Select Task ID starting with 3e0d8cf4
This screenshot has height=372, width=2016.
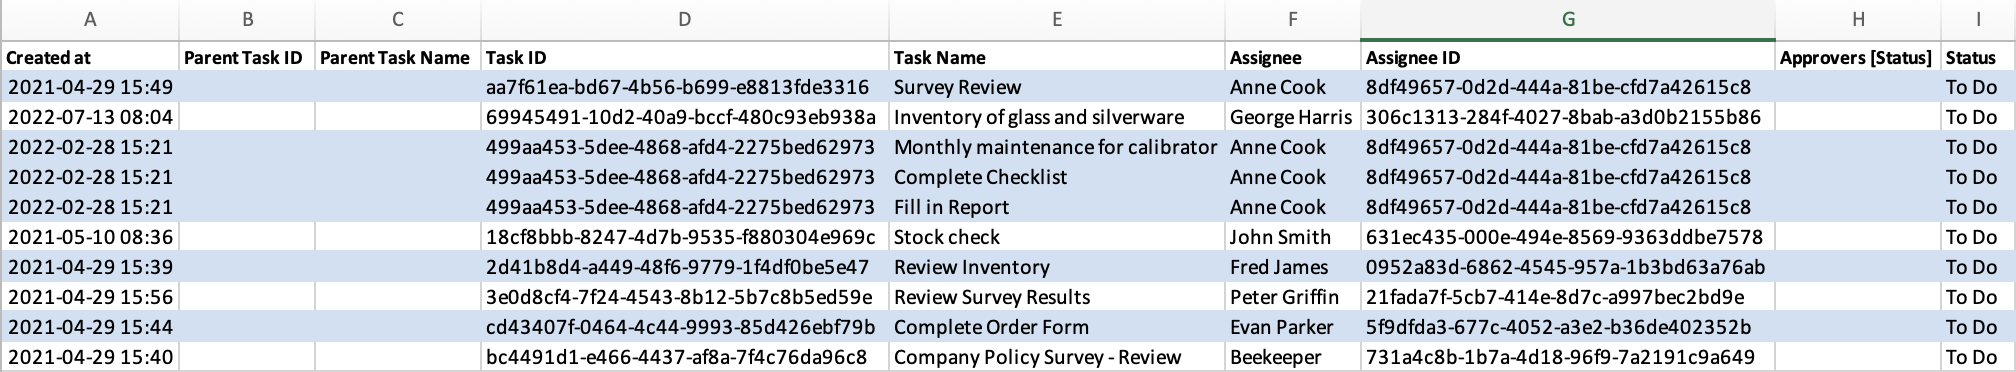(685, 297)
